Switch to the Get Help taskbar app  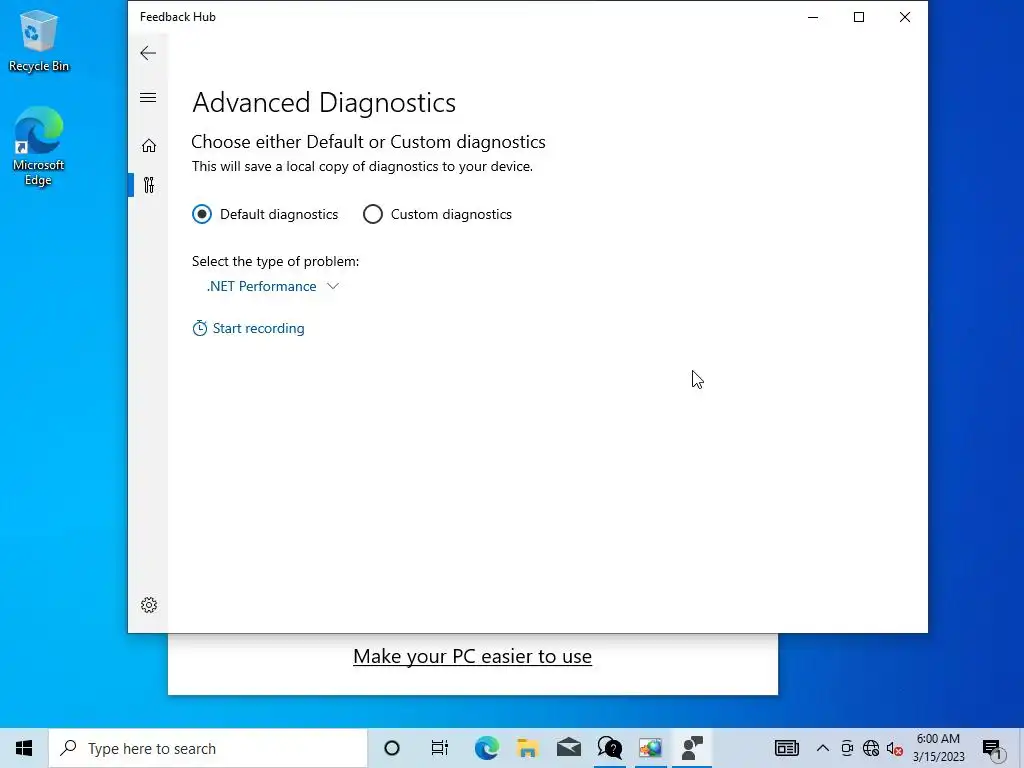click(x=610, y=748)
